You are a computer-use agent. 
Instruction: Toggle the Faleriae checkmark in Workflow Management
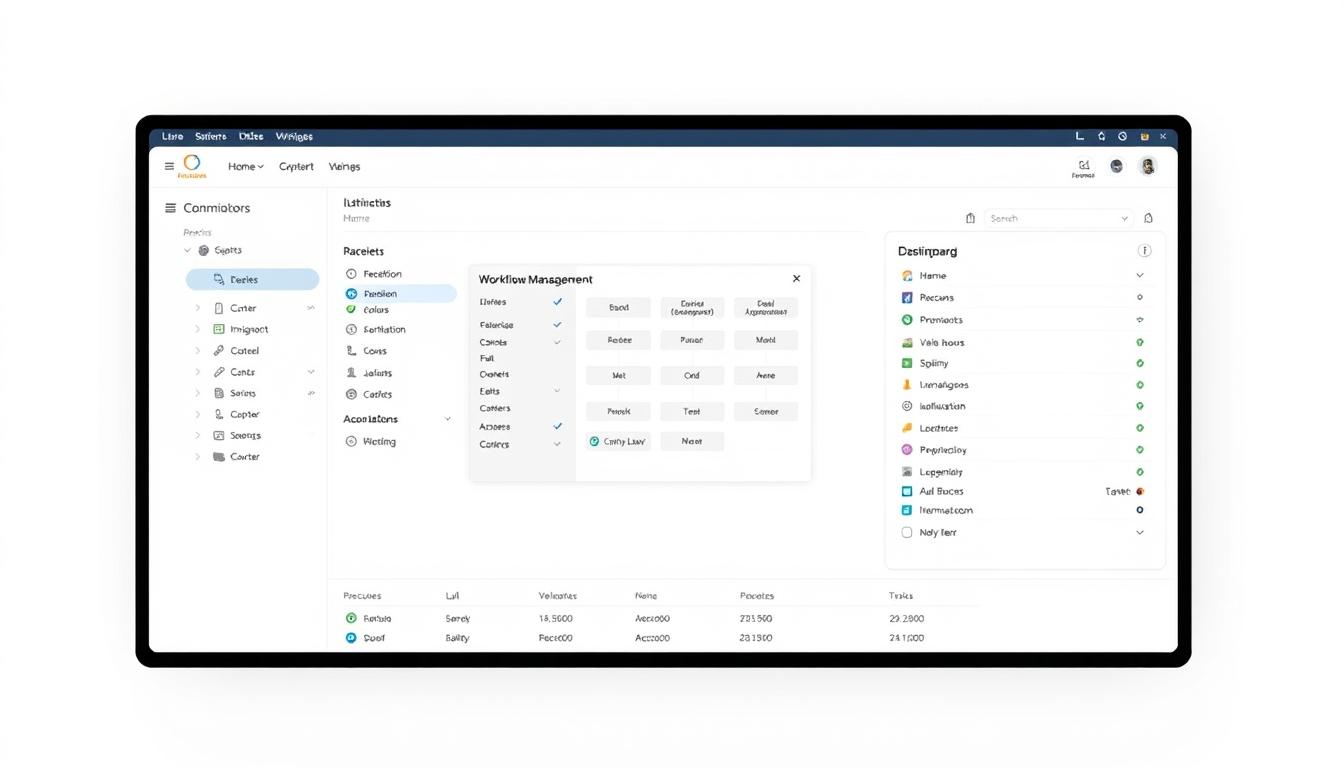(557, 325)
